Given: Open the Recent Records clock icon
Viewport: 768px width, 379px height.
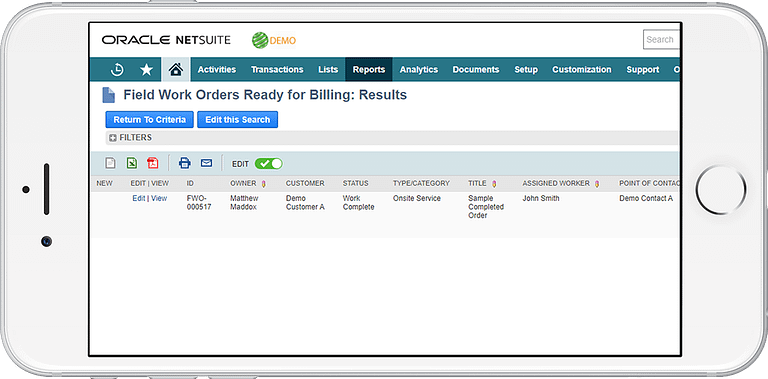Looking at the screenshot, I should click(x=117, y=70).
